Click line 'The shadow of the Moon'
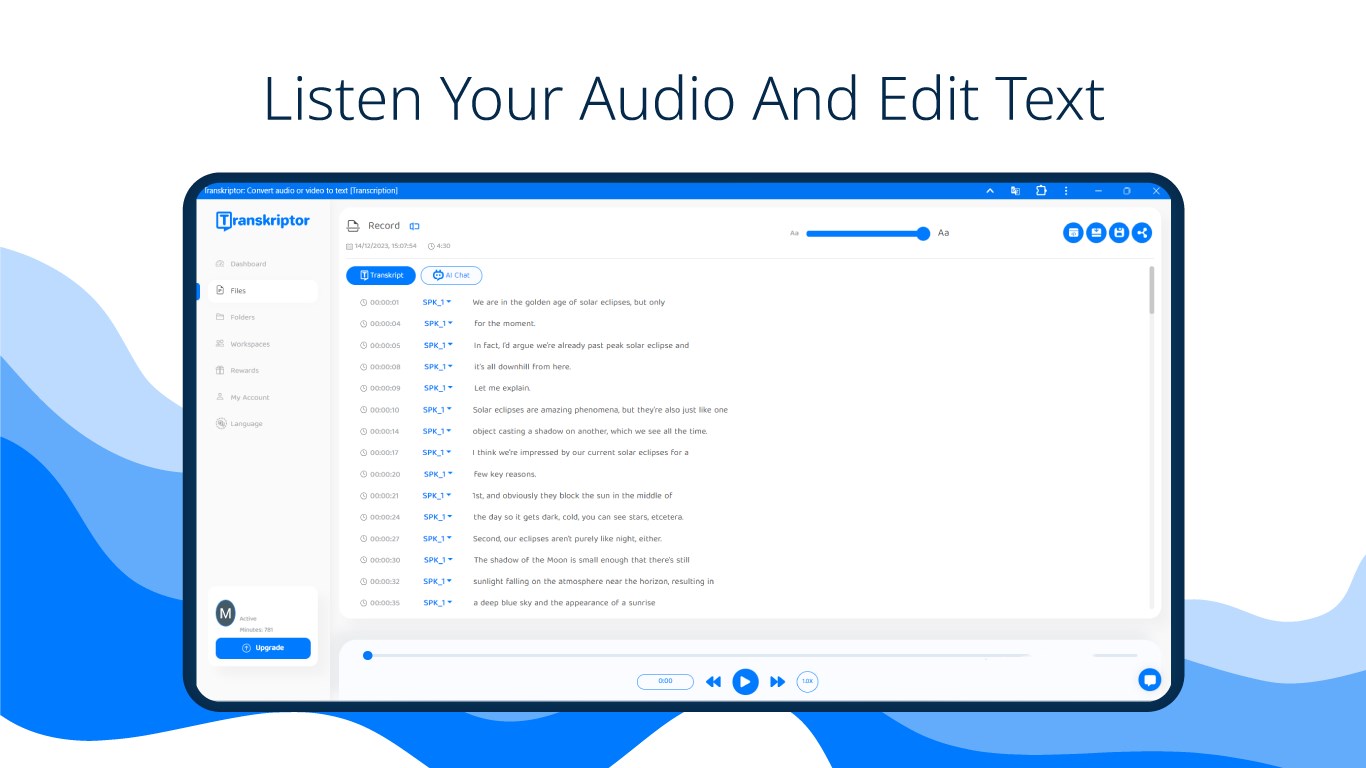The height and width of the screenshot is (768, 1366). click(x=582, y=560)
